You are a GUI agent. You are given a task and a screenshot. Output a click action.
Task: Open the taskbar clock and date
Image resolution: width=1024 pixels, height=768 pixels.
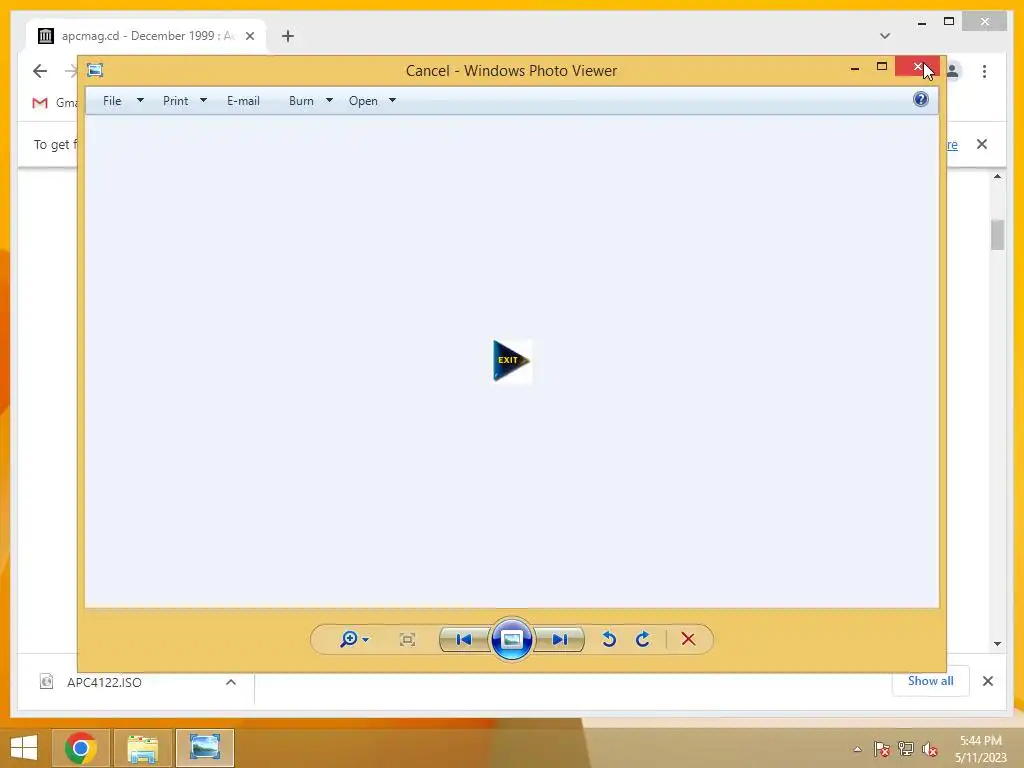(x=981, y=749)
